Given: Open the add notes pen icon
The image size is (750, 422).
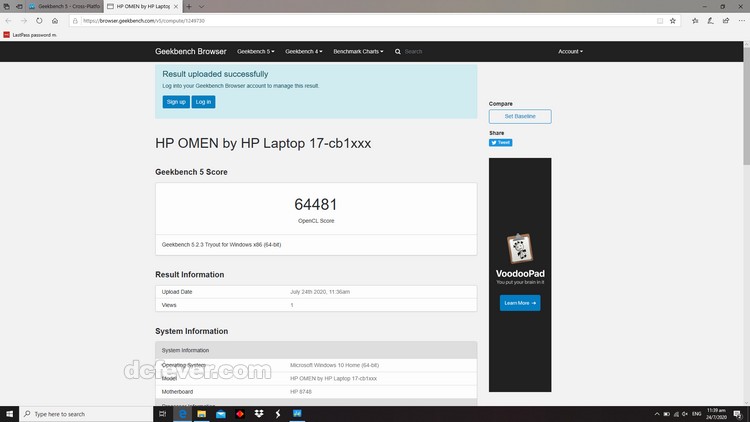Looking at the screenshot, I should tap(711, 21).
